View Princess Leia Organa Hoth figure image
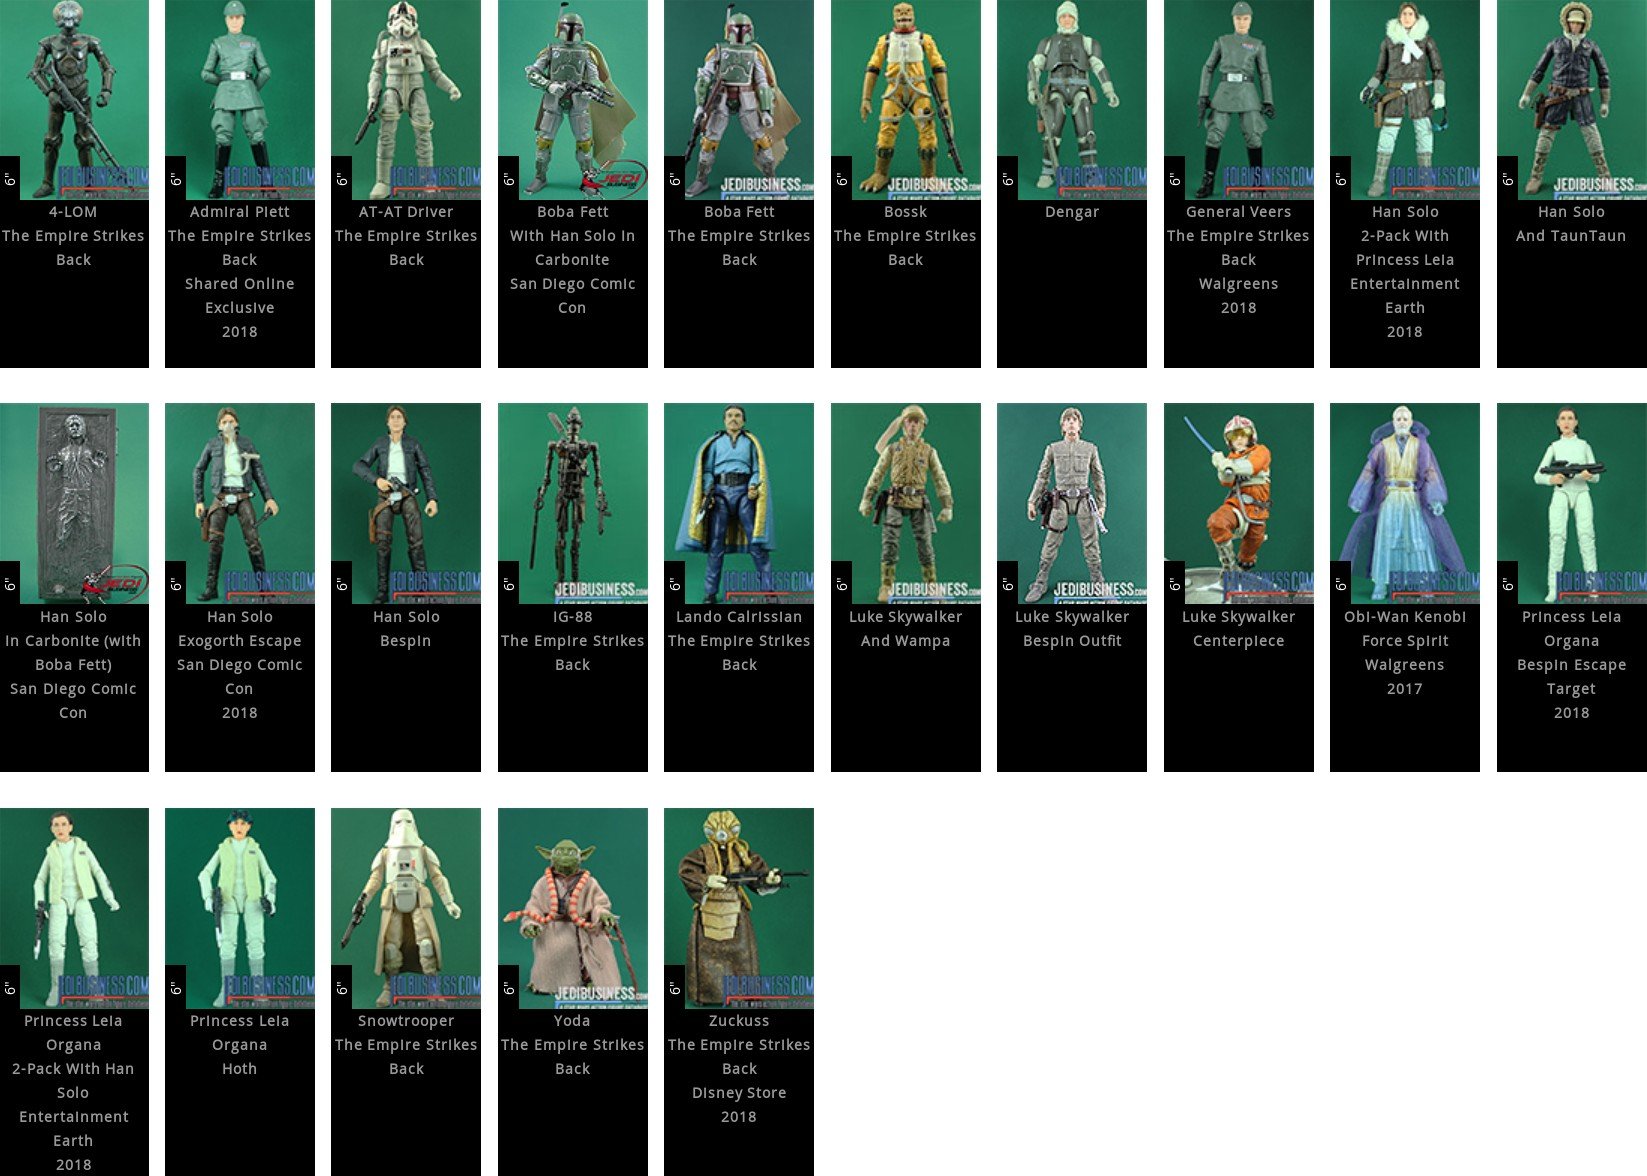Viewport: 1647px width, 1176px height. (x=240, y=908)
